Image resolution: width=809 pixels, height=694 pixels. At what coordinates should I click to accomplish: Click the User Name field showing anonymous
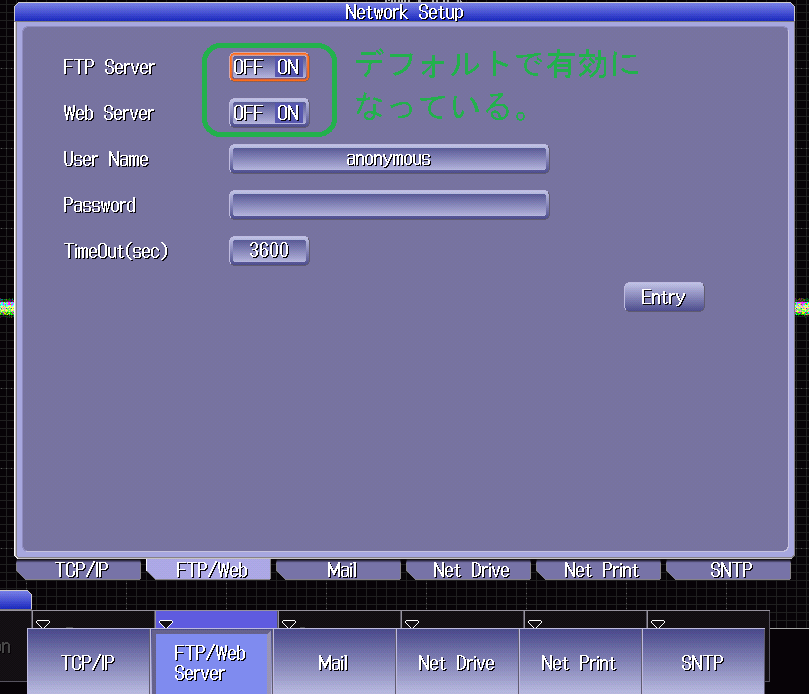(389, 159)
